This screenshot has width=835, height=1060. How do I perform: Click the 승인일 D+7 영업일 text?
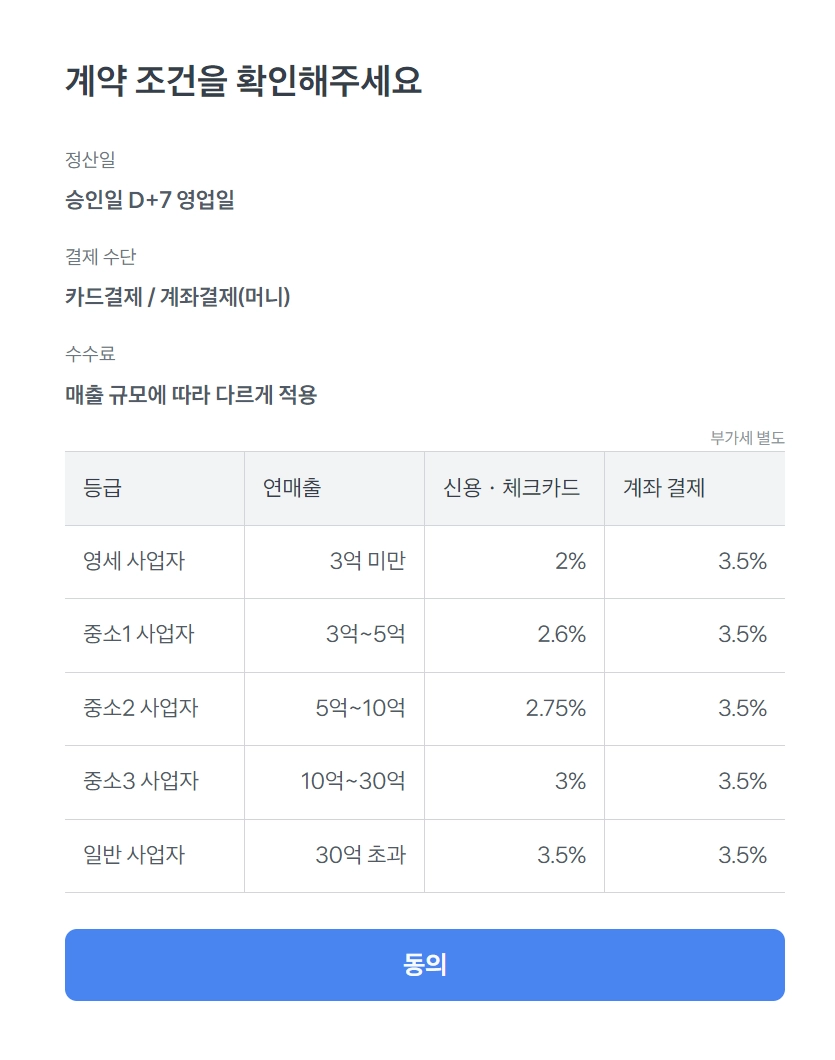(x=150, y=200)
